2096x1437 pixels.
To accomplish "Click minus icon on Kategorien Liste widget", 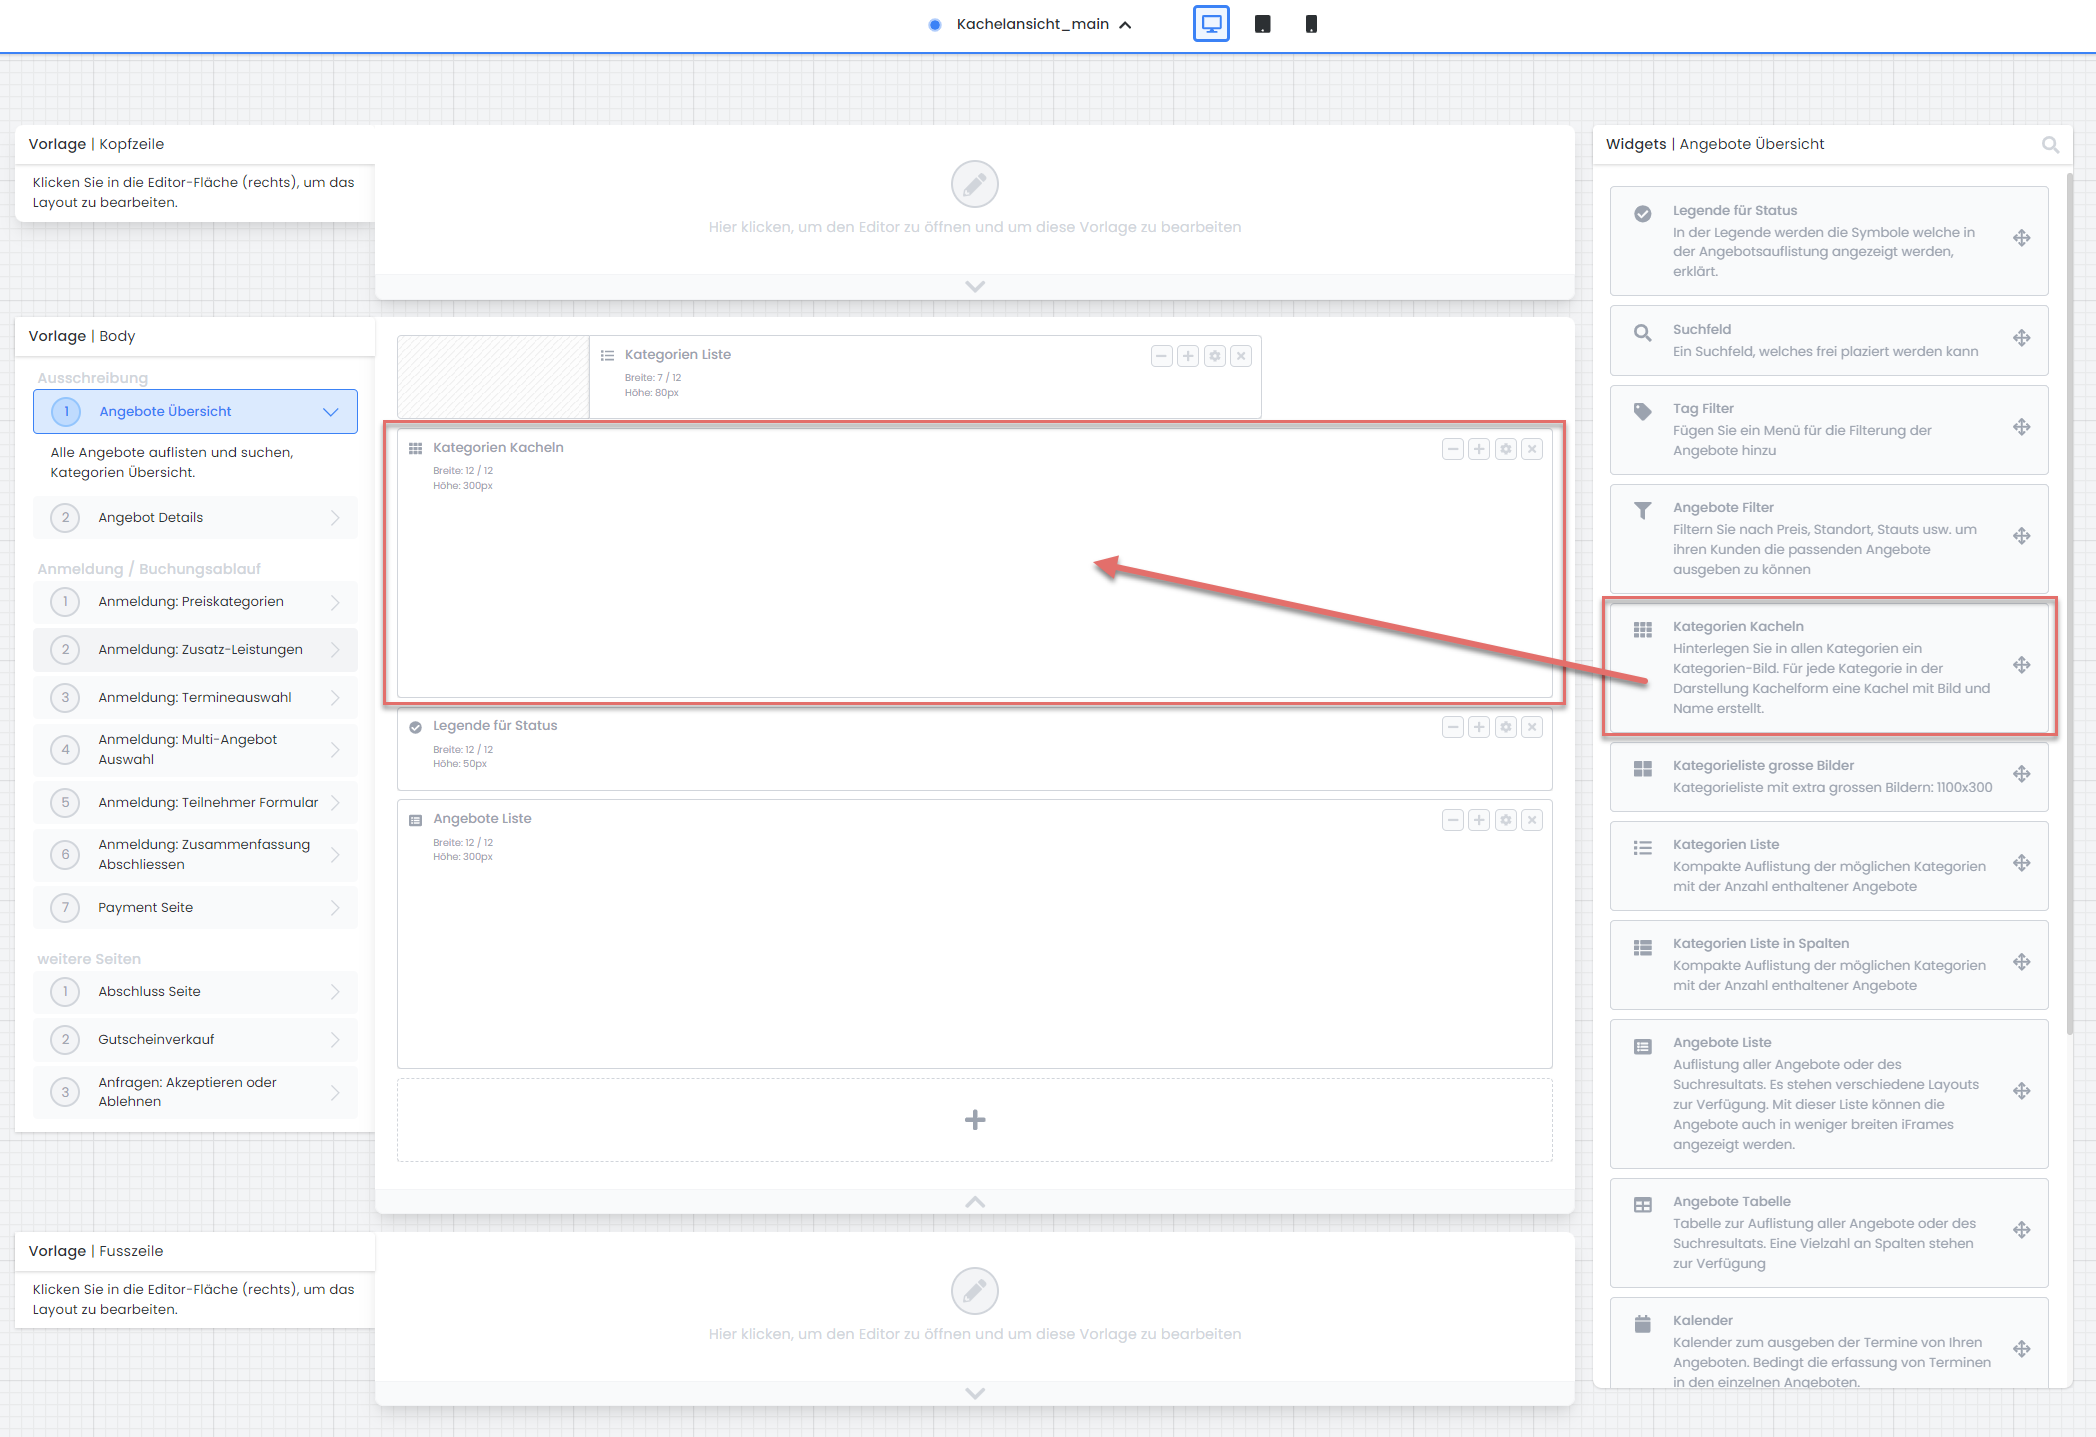I will (1161, 357).
